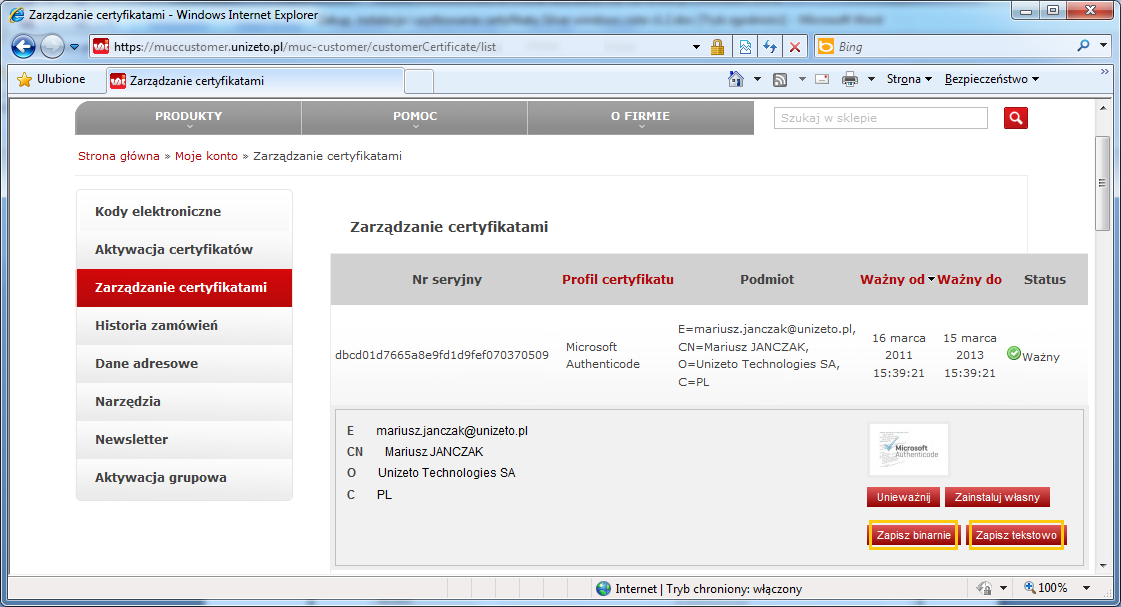Click the RSS feeds icon

pos(780,79)
